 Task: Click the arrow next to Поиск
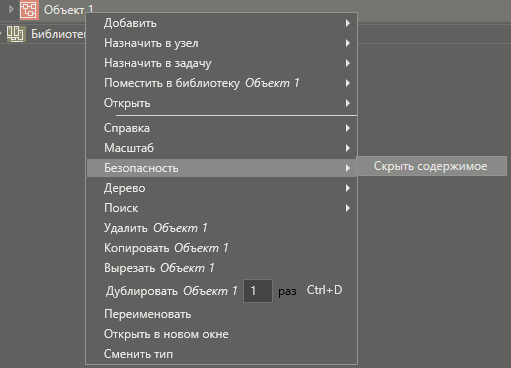coord(348,208)
